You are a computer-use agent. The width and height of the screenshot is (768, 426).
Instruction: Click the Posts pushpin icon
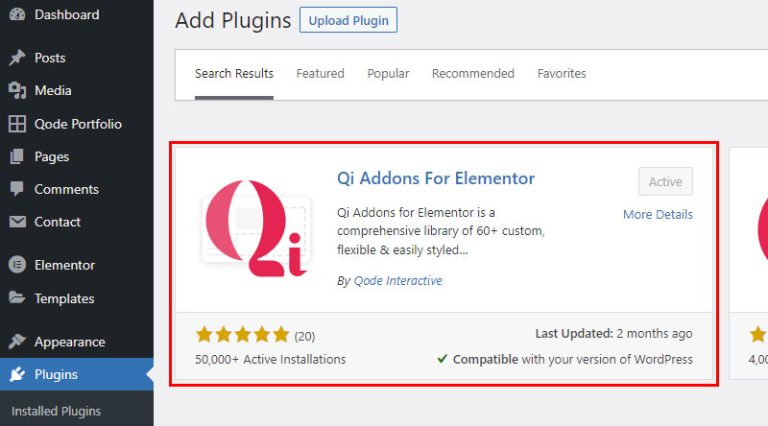point(17,58)
